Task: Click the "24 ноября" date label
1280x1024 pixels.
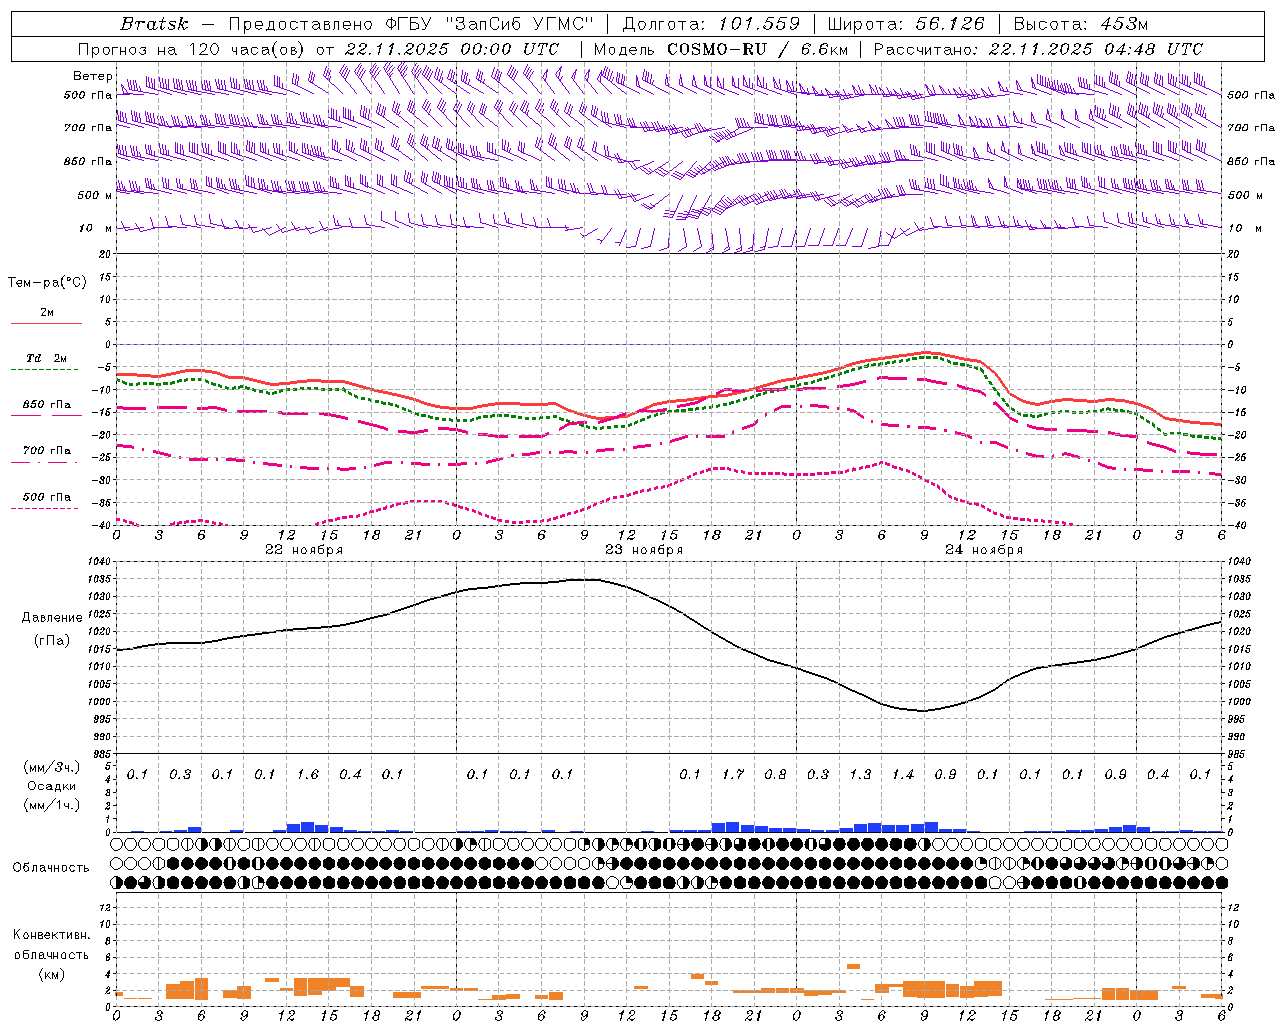Action: click(984, 550)
